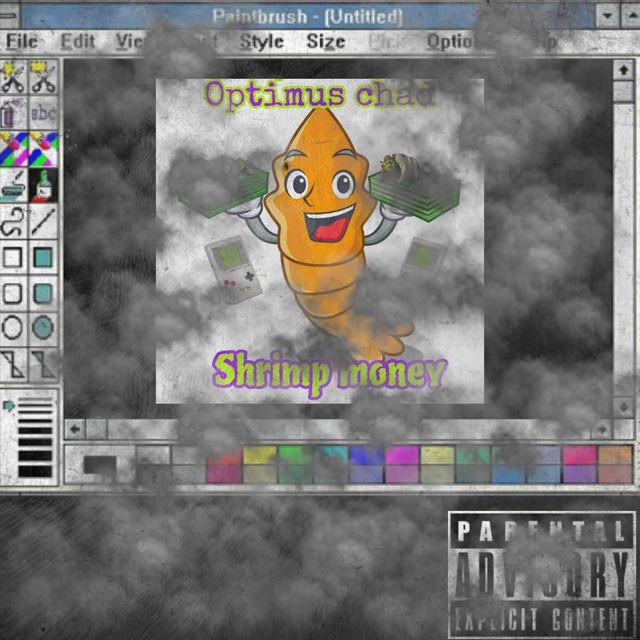Open the File menu
This screenshot has height=640, width=640.
pyautogui.click(x=22, y=41)
